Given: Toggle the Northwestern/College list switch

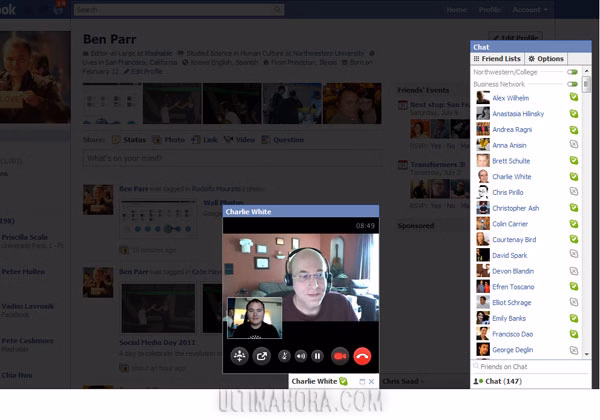Looking at the screenshot, I should point(572,72).
